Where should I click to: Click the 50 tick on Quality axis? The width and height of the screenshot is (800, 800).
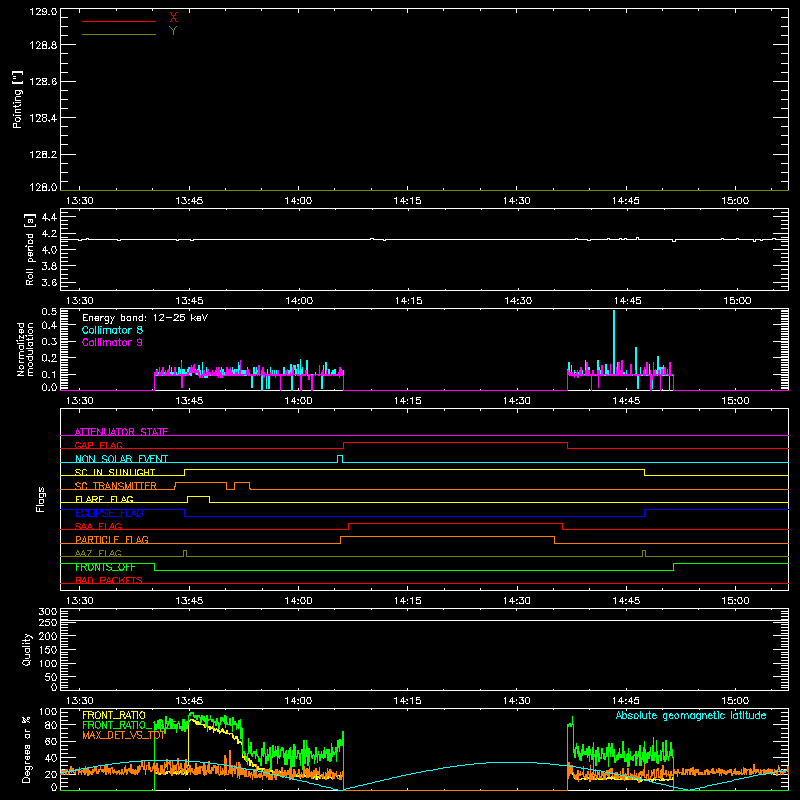click(x=51, y=677)
